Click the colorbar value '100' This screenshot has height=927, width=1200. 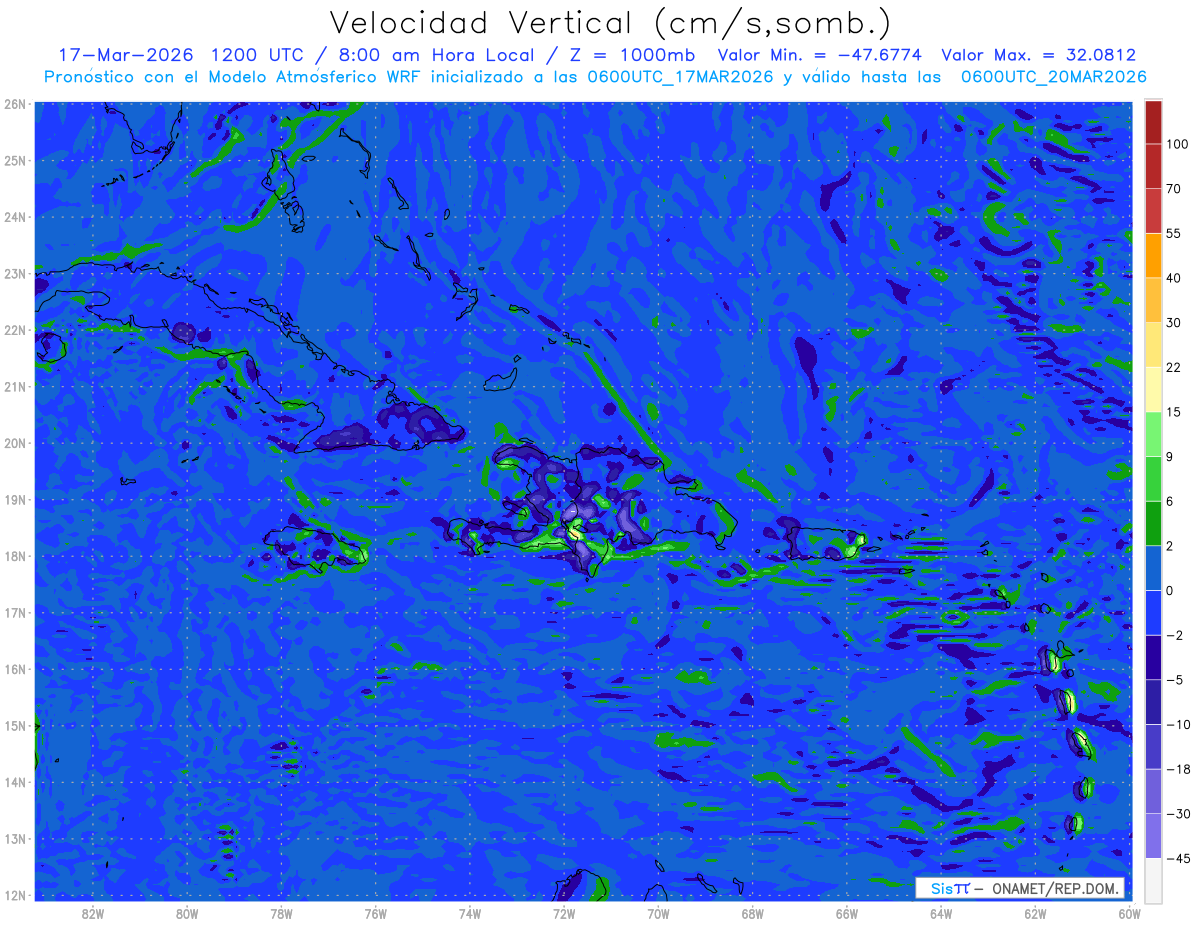pos(1176,145)
